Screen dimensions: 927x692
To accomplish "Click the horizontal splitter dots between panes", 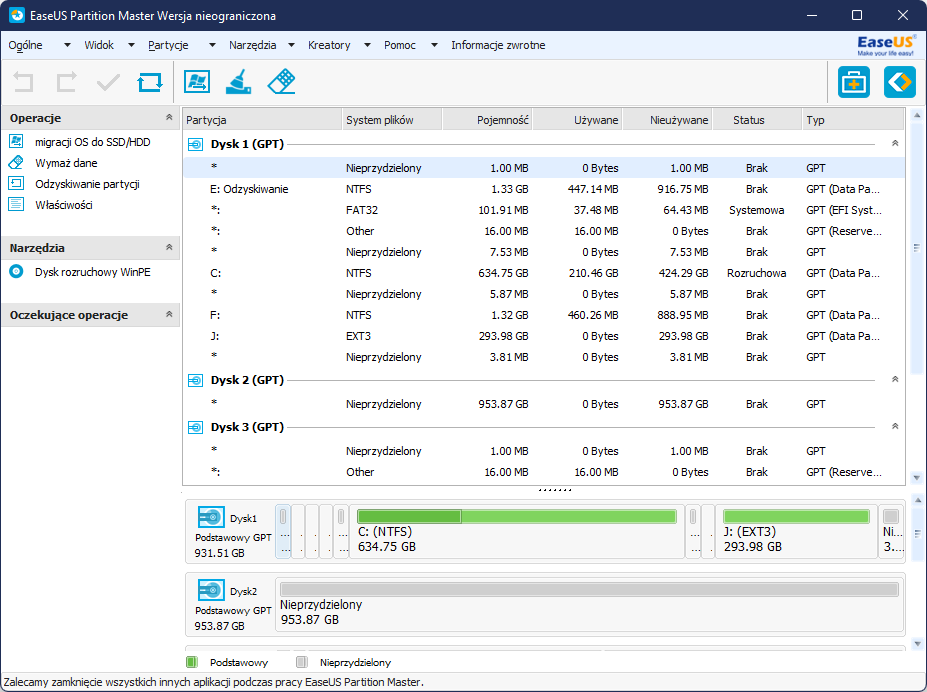I will coord(555,490).
